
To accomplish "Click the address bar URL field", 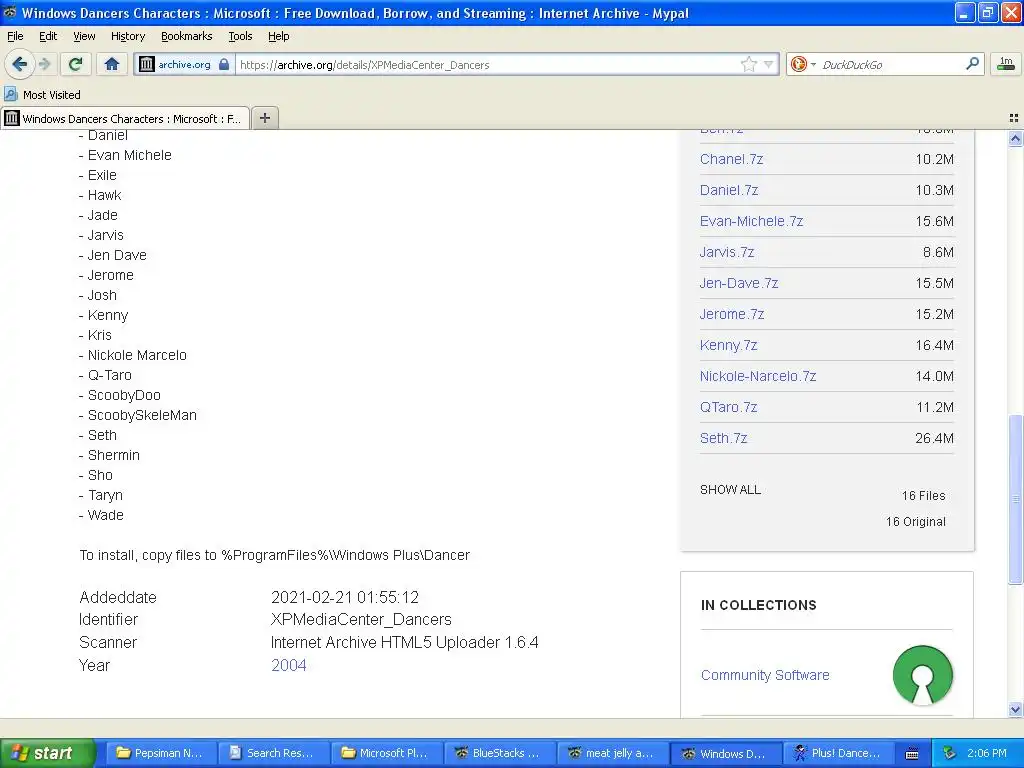I will [x=487, y=64].
